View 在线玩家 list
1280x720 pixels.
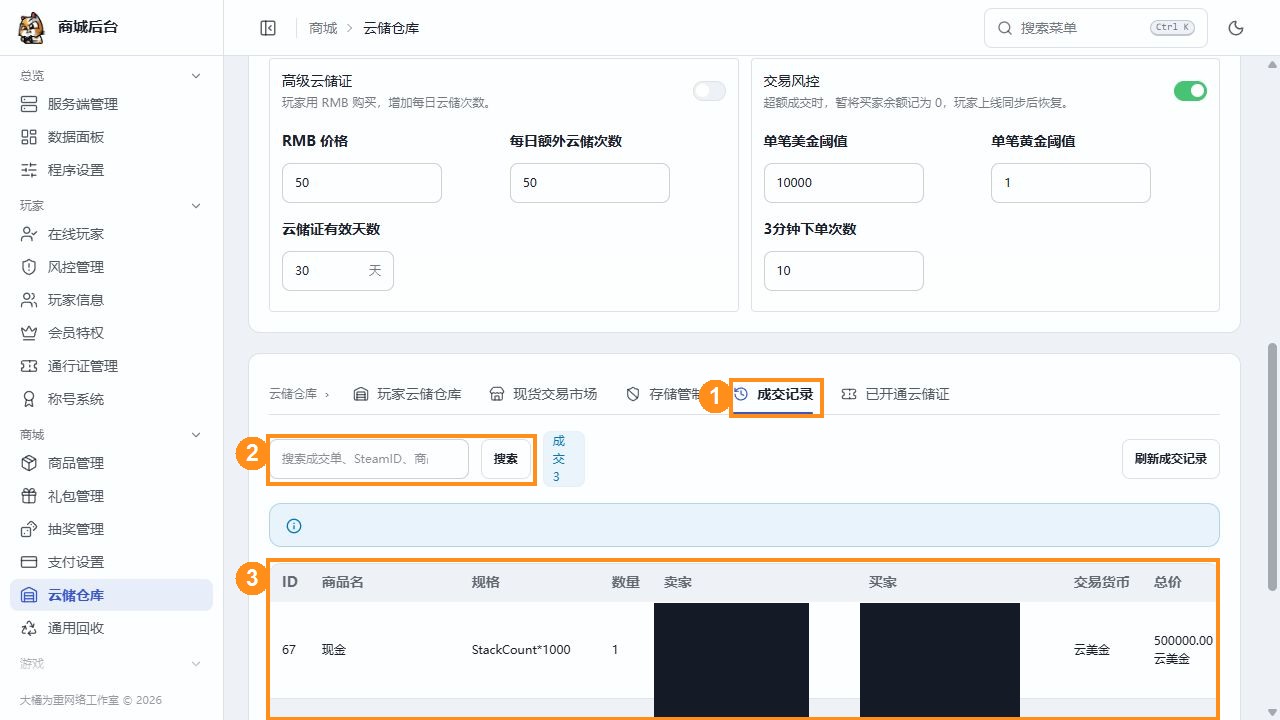pos(111,234)
